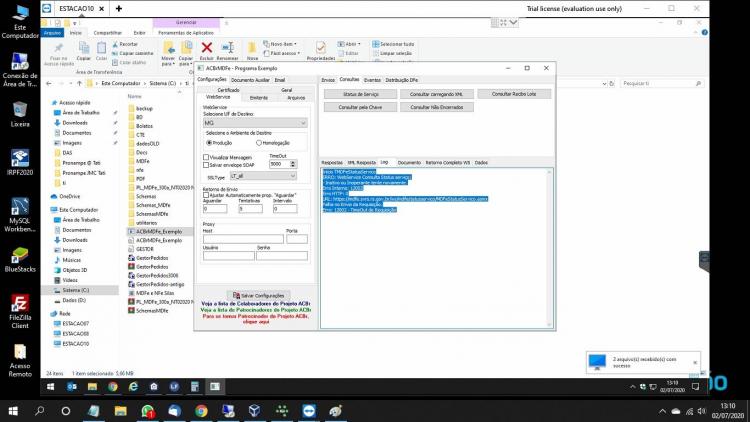The height and width of the screenshot is (422, 750).
Task: Click the host taskbar search magnifier icon
Action: 40,411
